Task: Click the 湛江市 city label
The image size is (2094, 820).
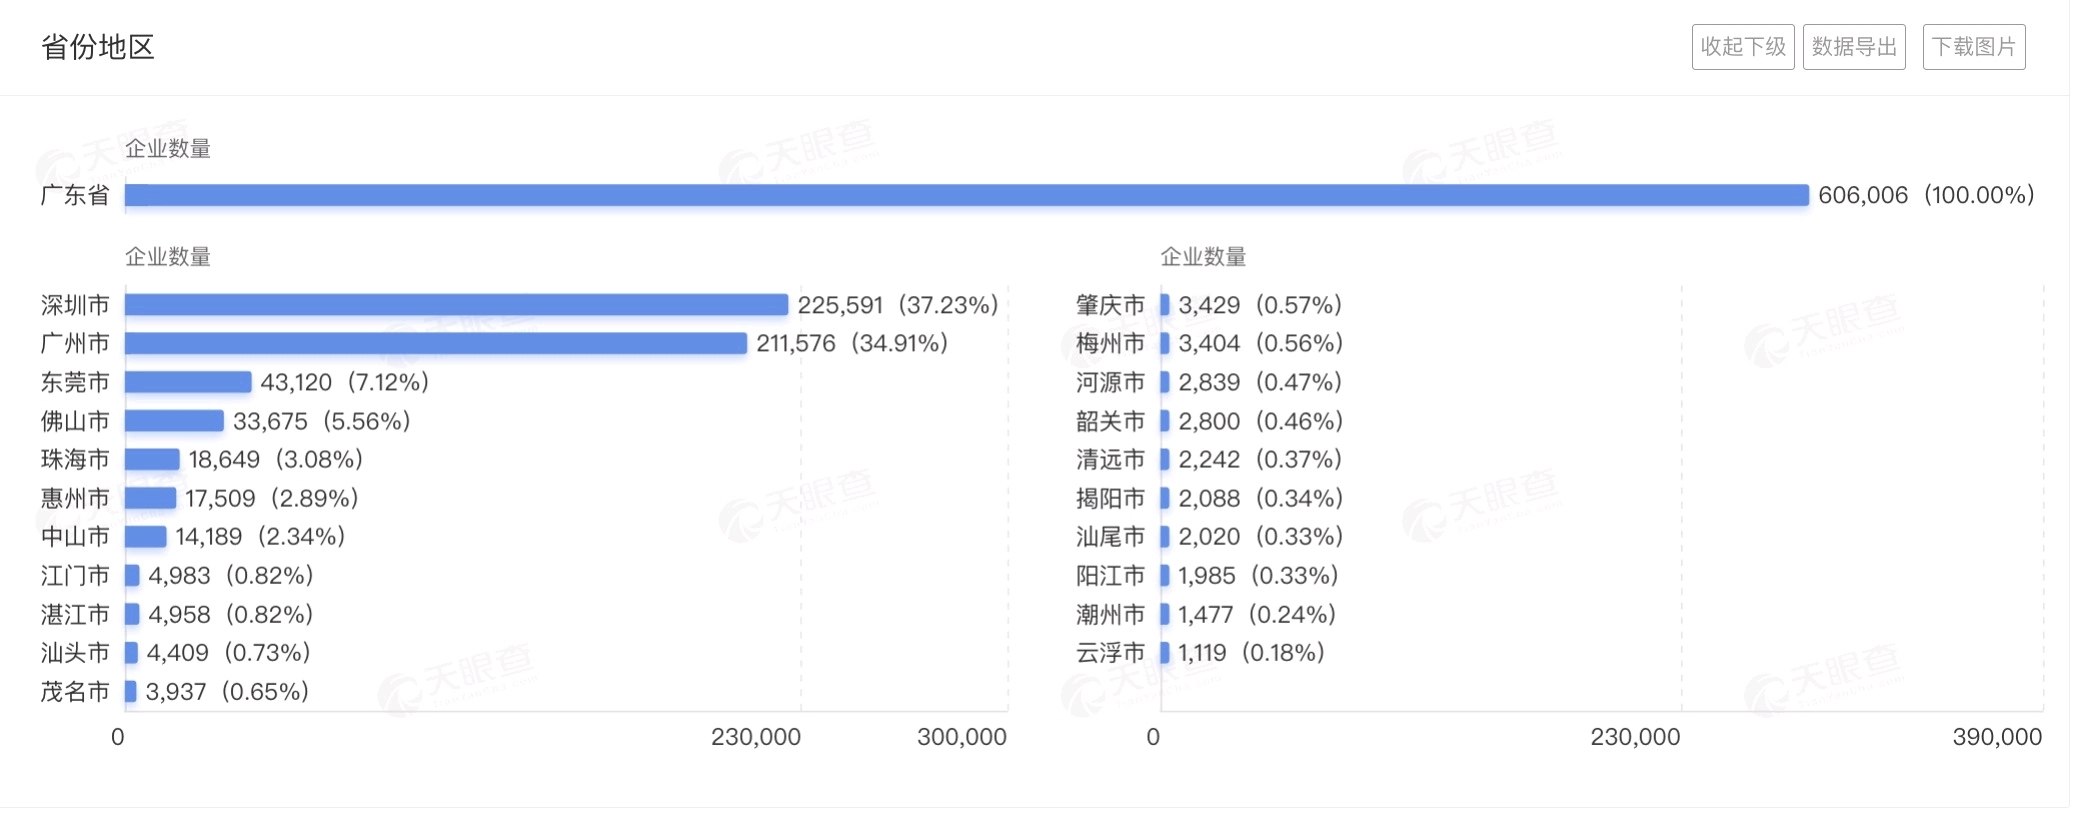Action: click(75, 615)
